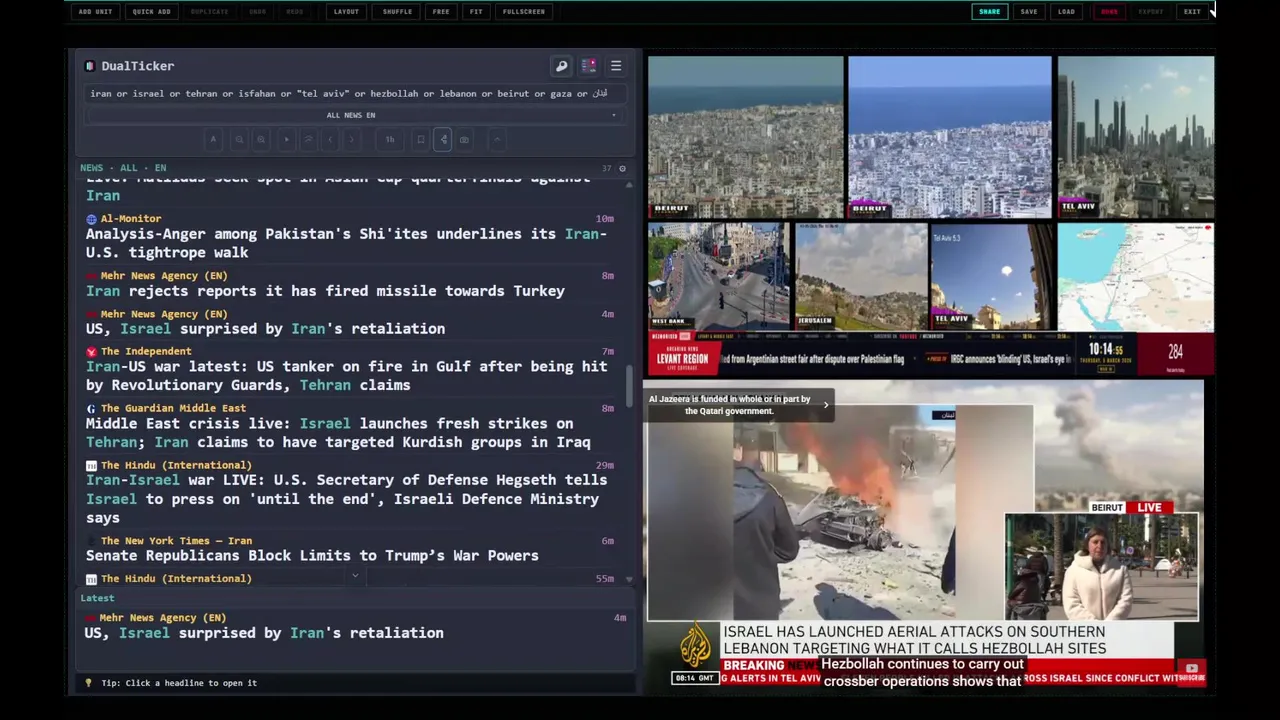Click the zoom out magnifier icon
This screenshot has width=1280, height=720.
[x=239, y=139]
